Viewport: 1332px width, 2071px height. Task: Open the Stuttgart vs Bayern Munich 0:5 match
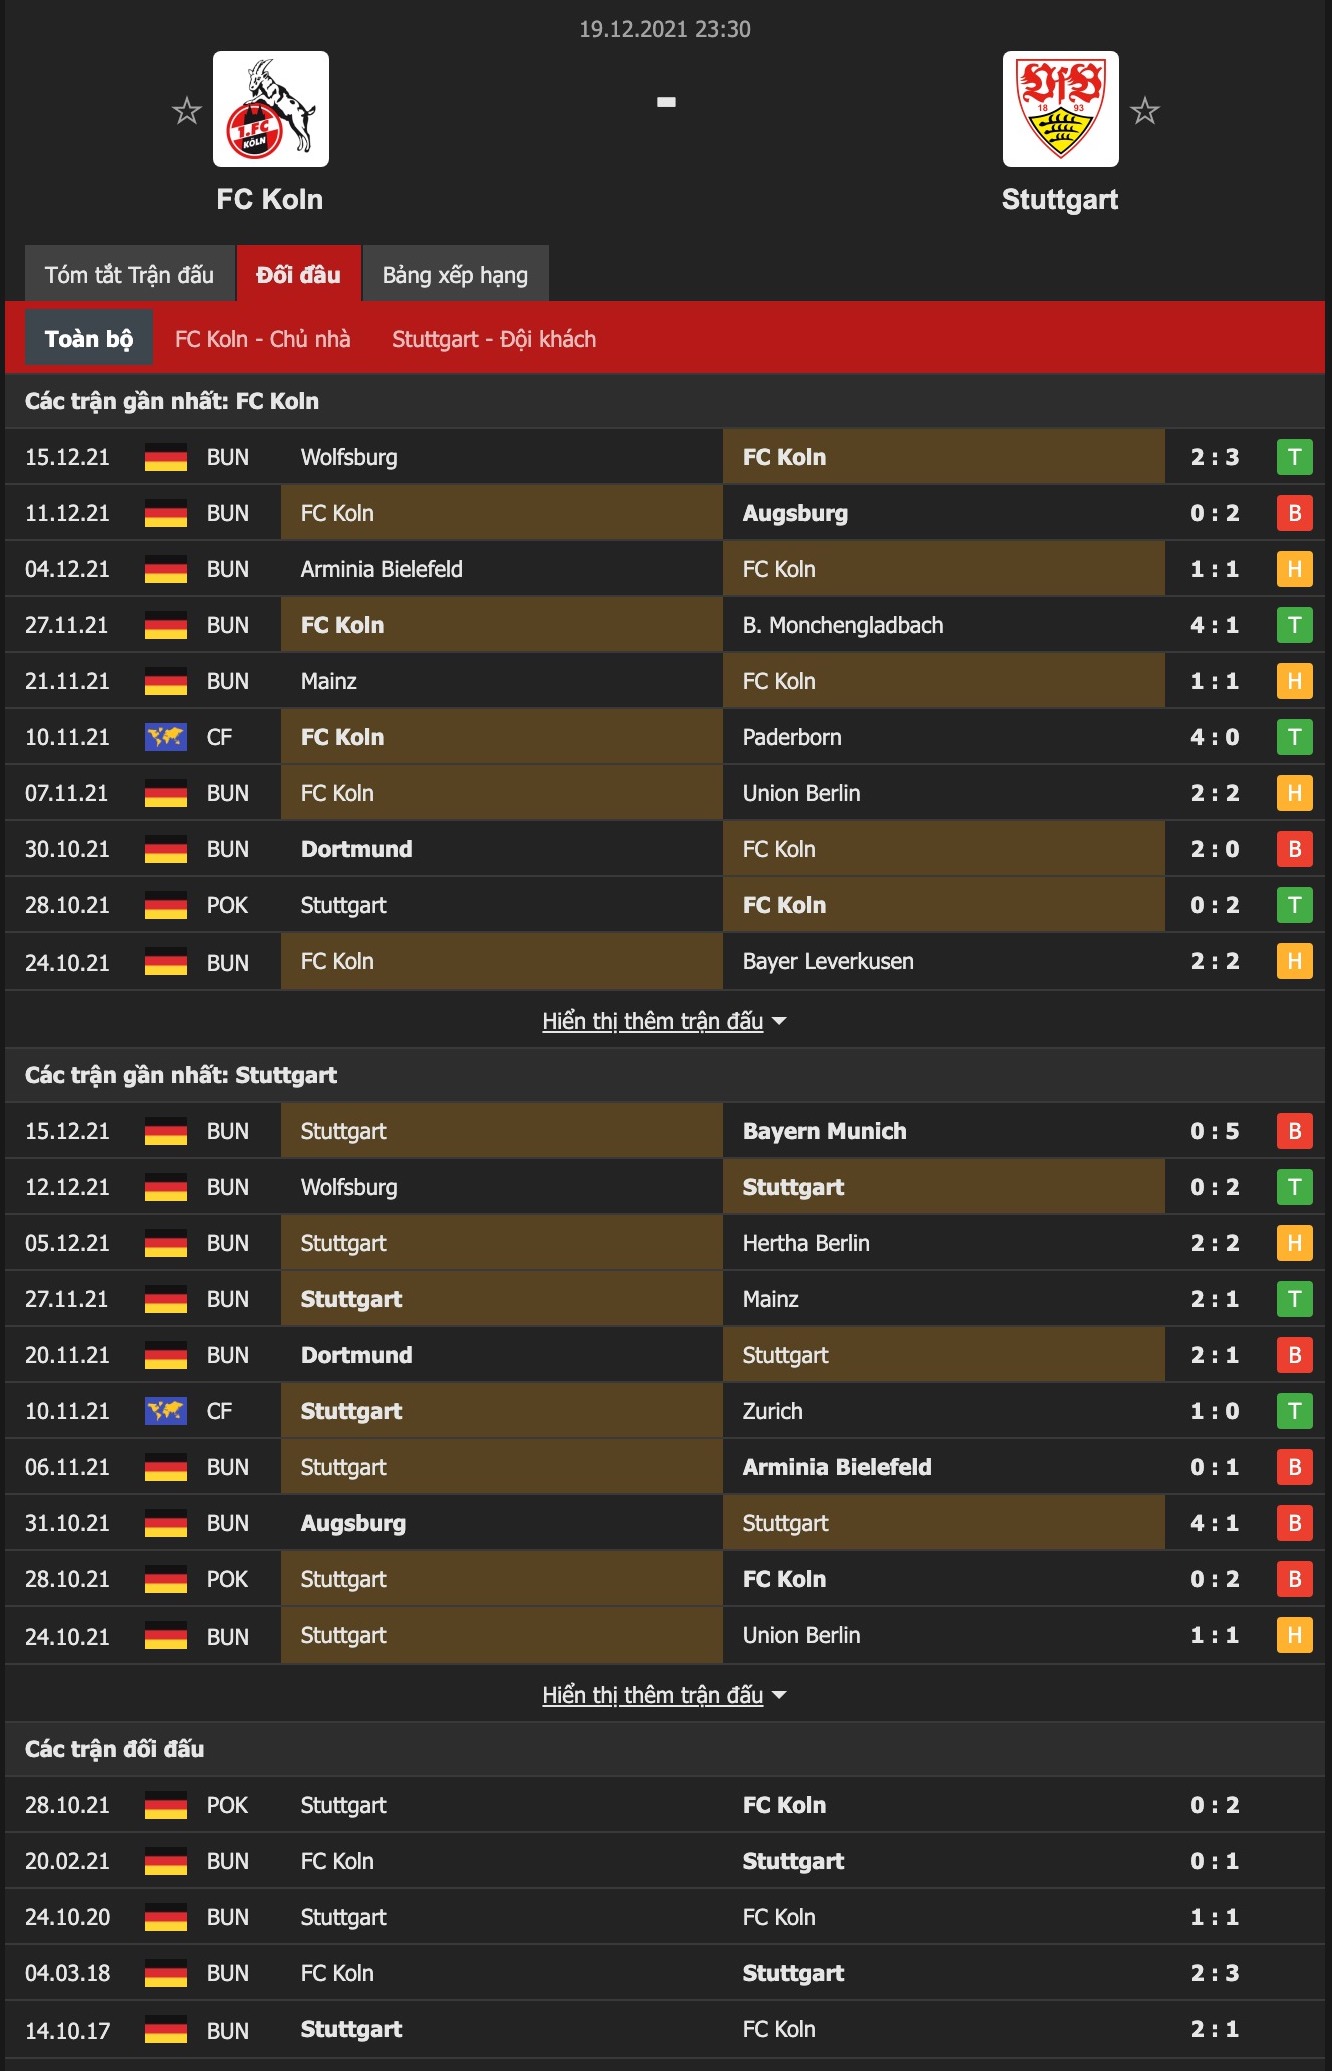[x=665, y=1131]
